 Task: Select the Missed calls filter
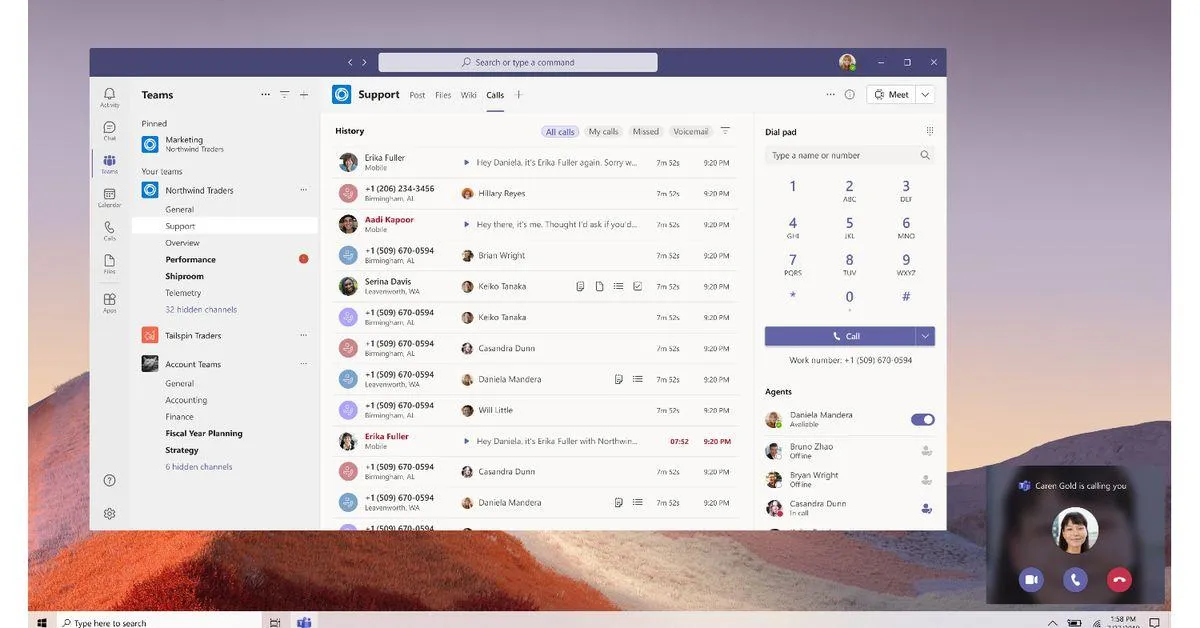(646, 132)
